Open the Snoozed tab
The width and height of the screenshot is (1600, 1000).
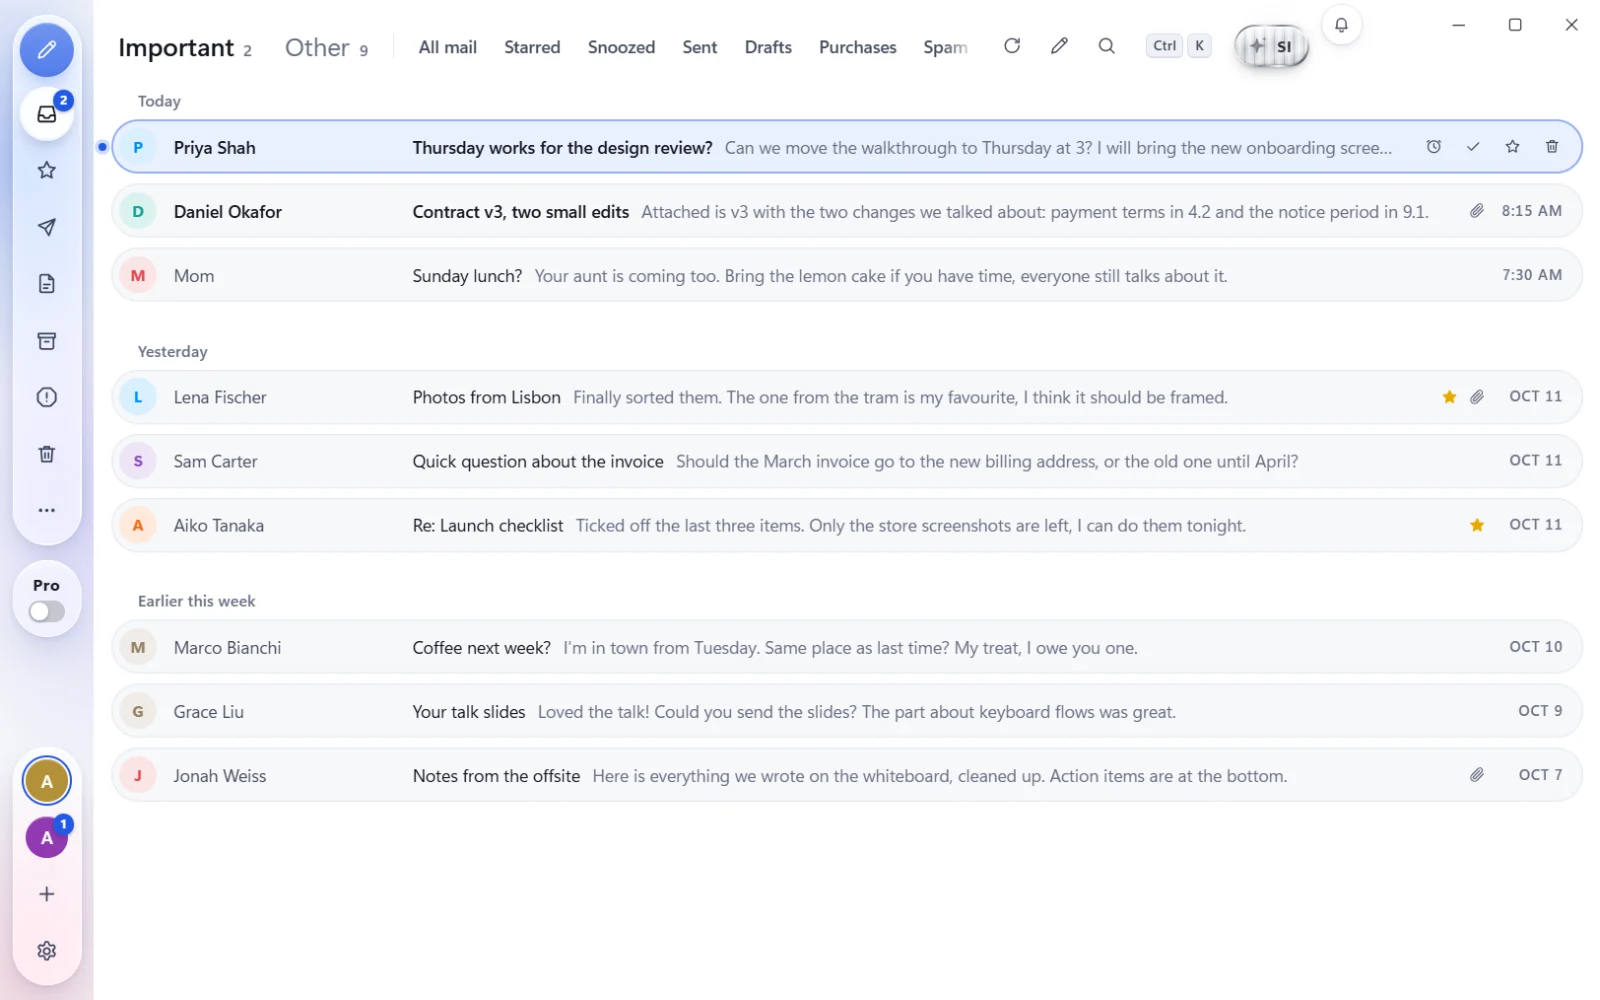click(621, 47)
